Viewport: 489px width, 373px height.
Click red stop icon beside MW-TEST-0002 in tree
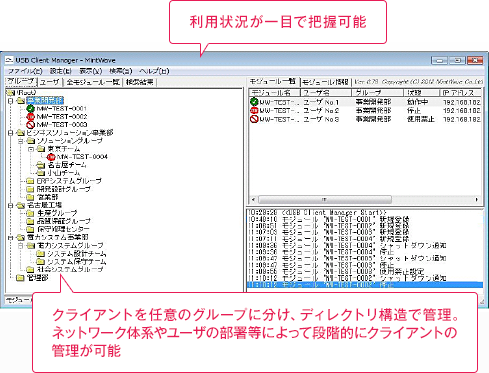tap(31, 117)
